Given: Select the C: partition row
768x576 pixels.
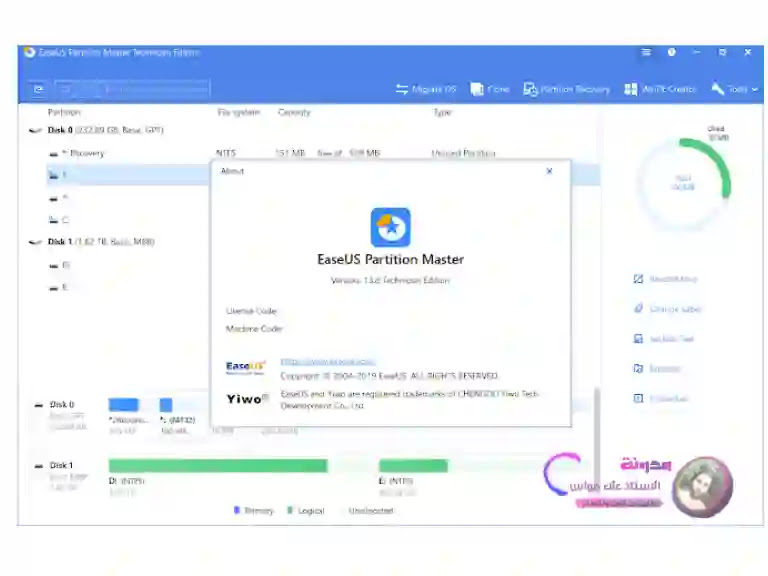Looking at the screenshot, I should (x=127, y=220).
